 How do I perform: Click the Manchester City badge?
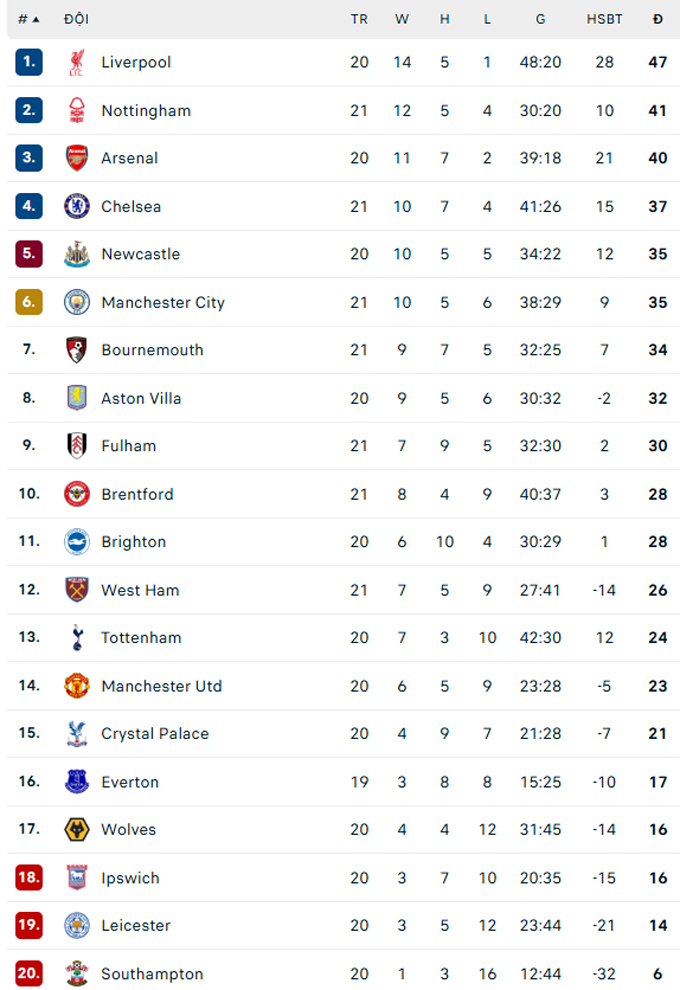76,302
